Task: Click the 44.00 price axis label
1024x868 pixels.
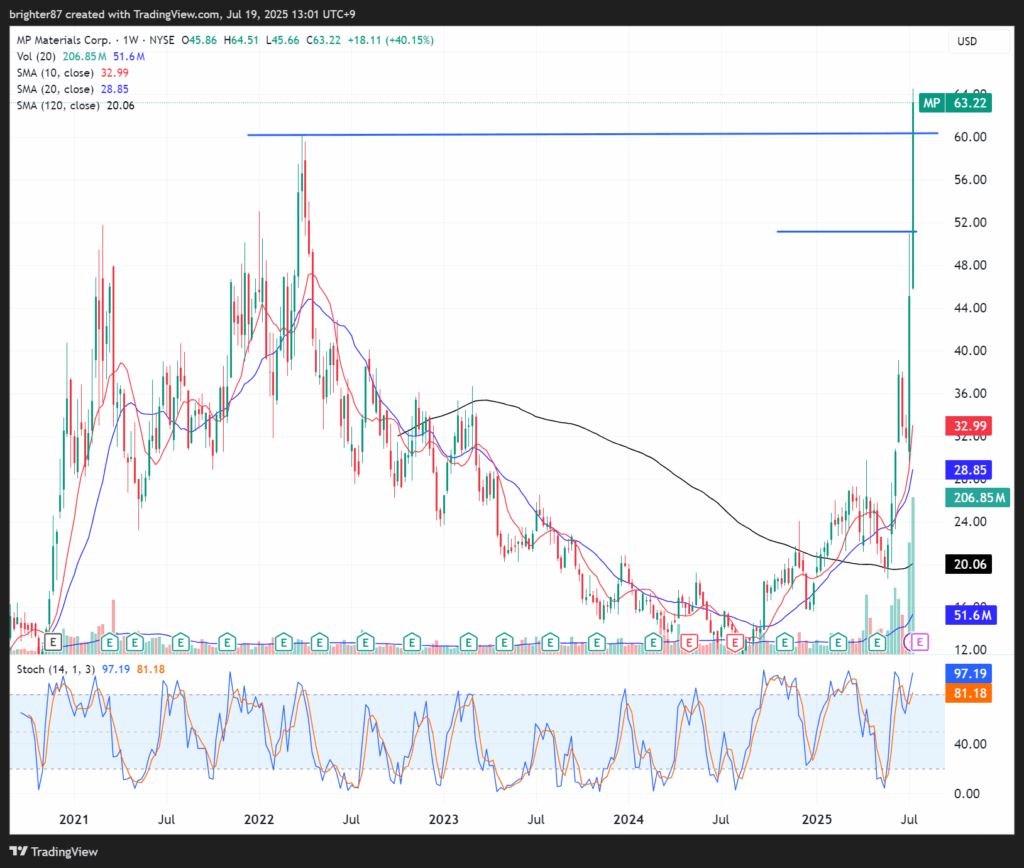Action: tap(970, 308)
